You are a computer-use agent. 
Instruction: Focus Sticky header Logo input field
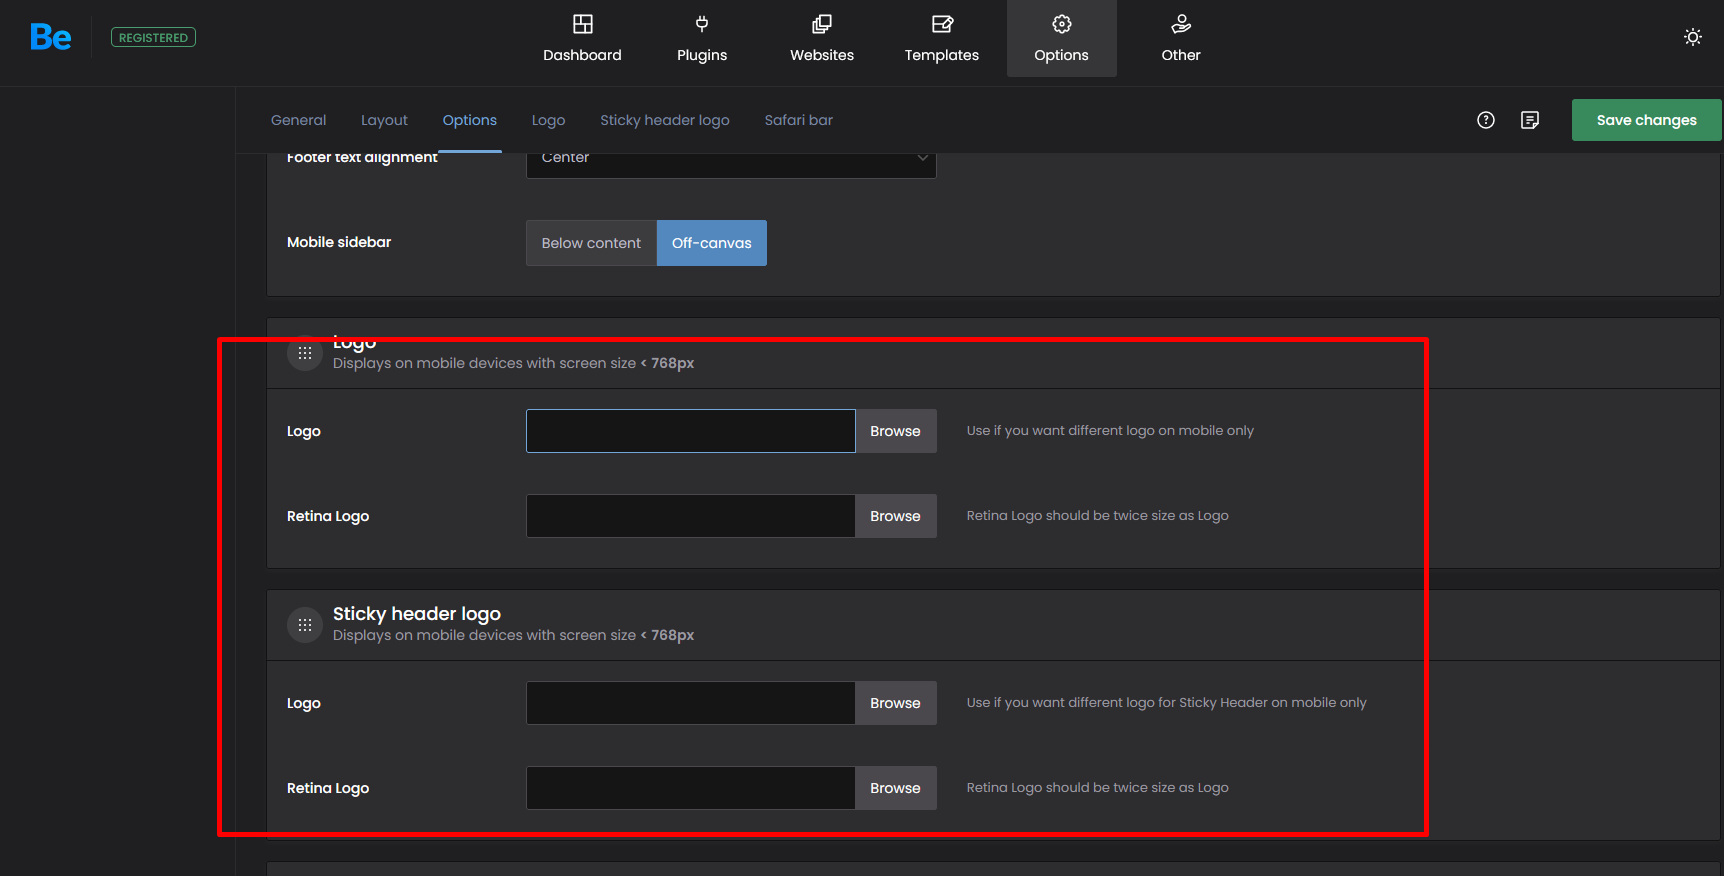pyautogui.click(x=691, y=703)
